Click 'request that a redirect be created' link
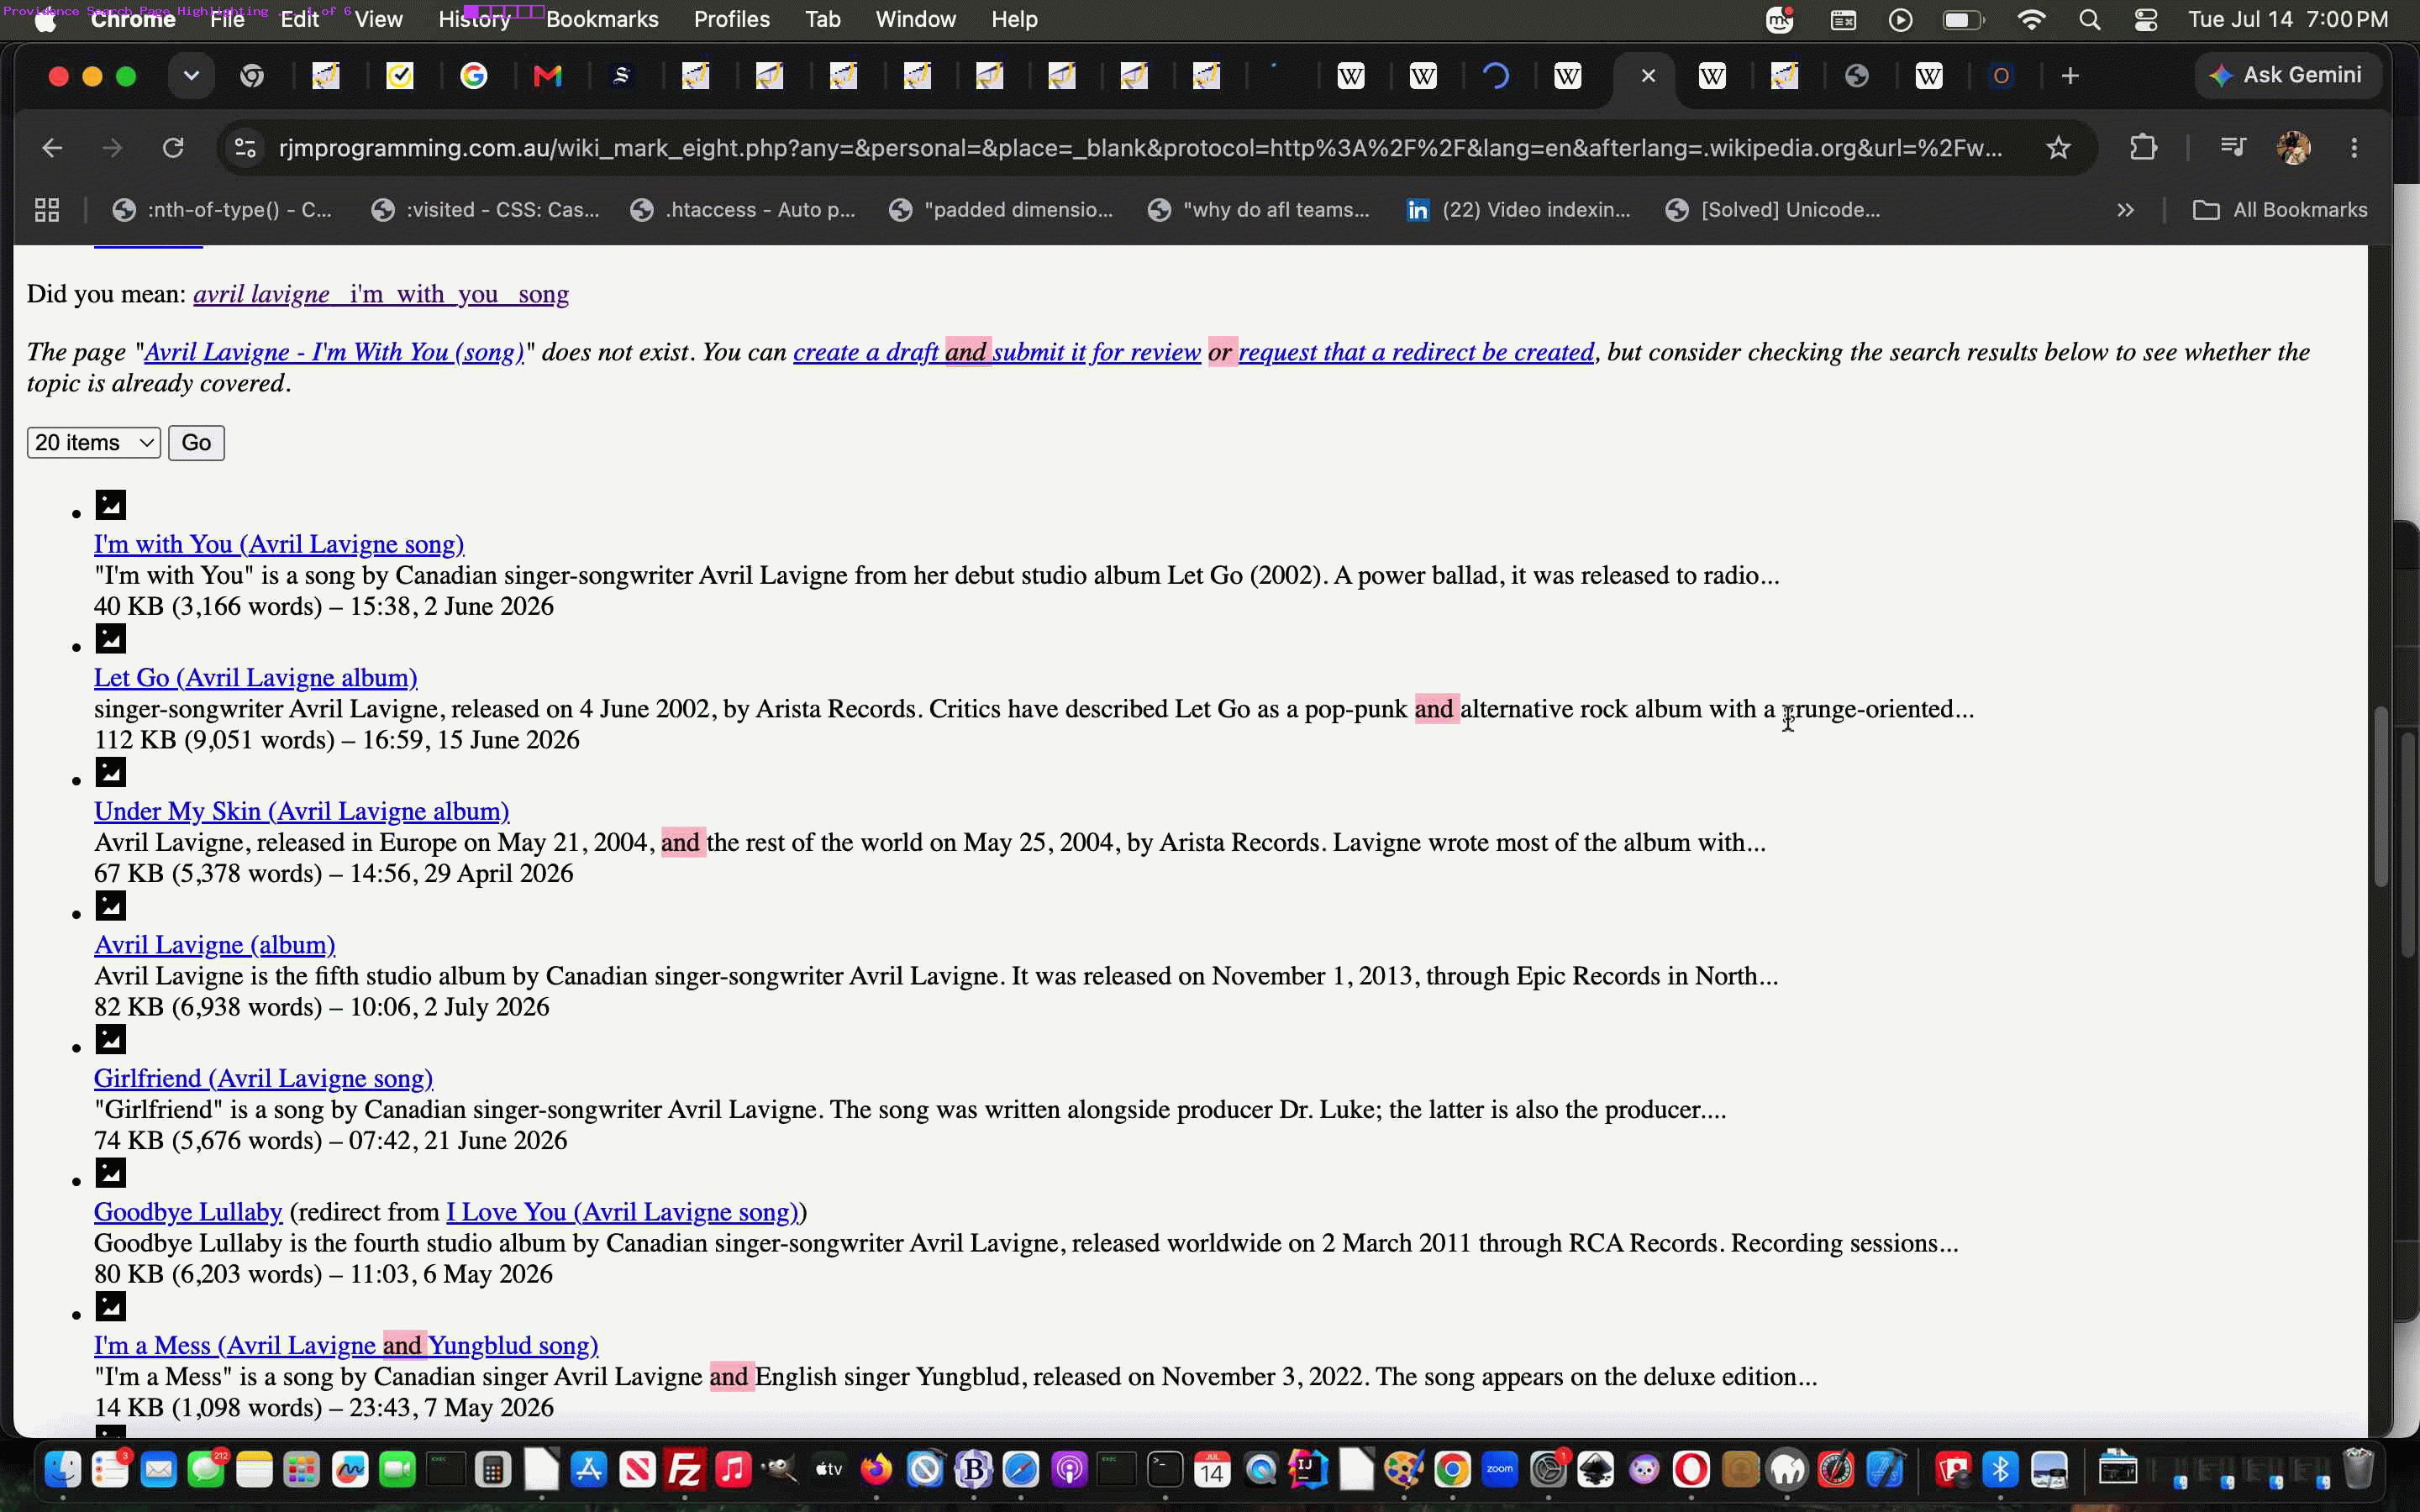The image size is (2420, 1512). click(1417, 352)
